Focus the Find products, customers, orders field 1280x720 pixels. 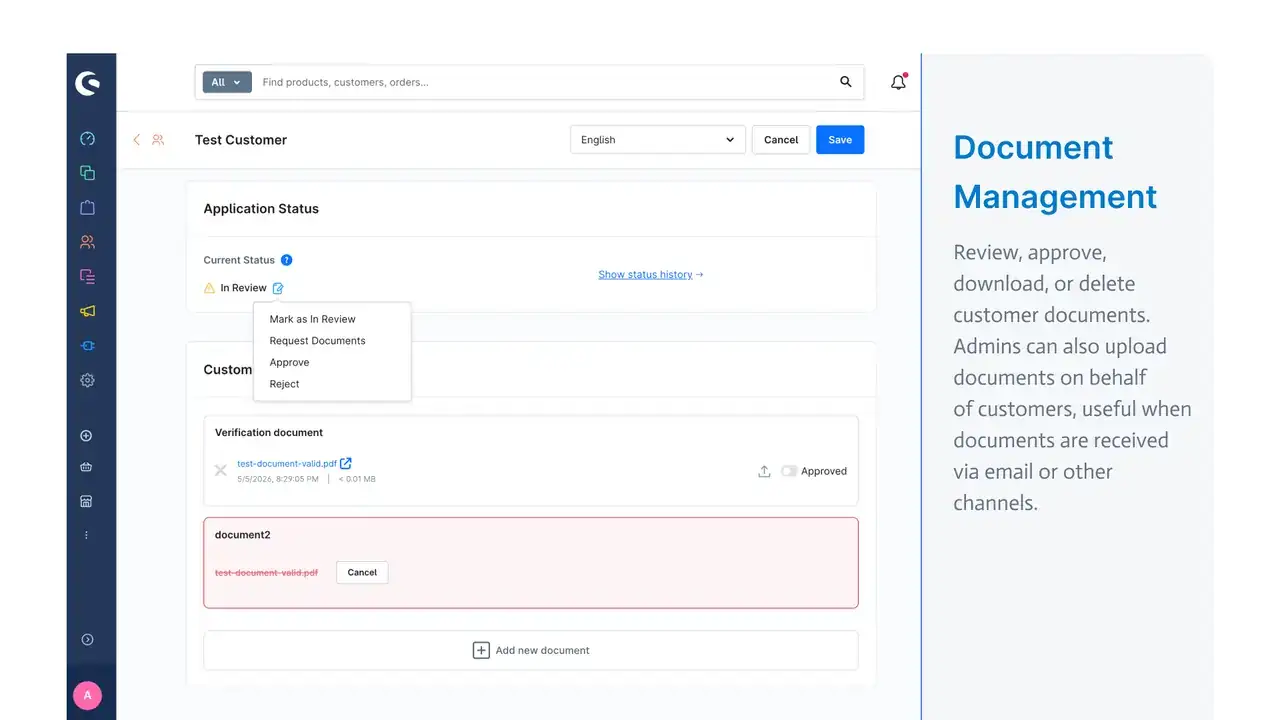545,82
